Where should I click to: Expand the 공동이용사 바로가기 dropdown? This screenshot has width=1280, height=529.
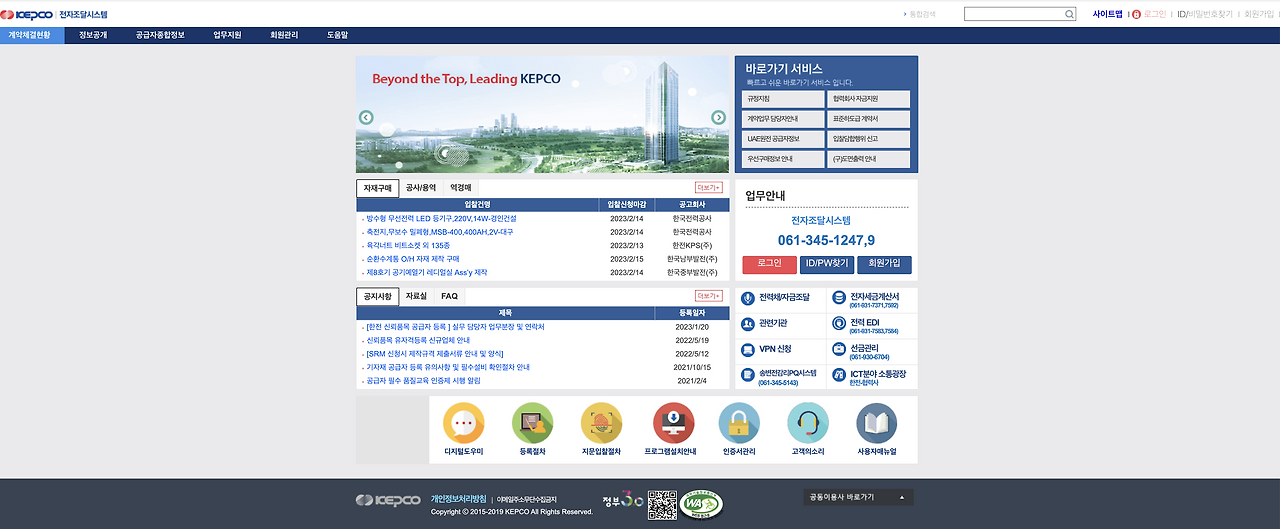[859, 497]
